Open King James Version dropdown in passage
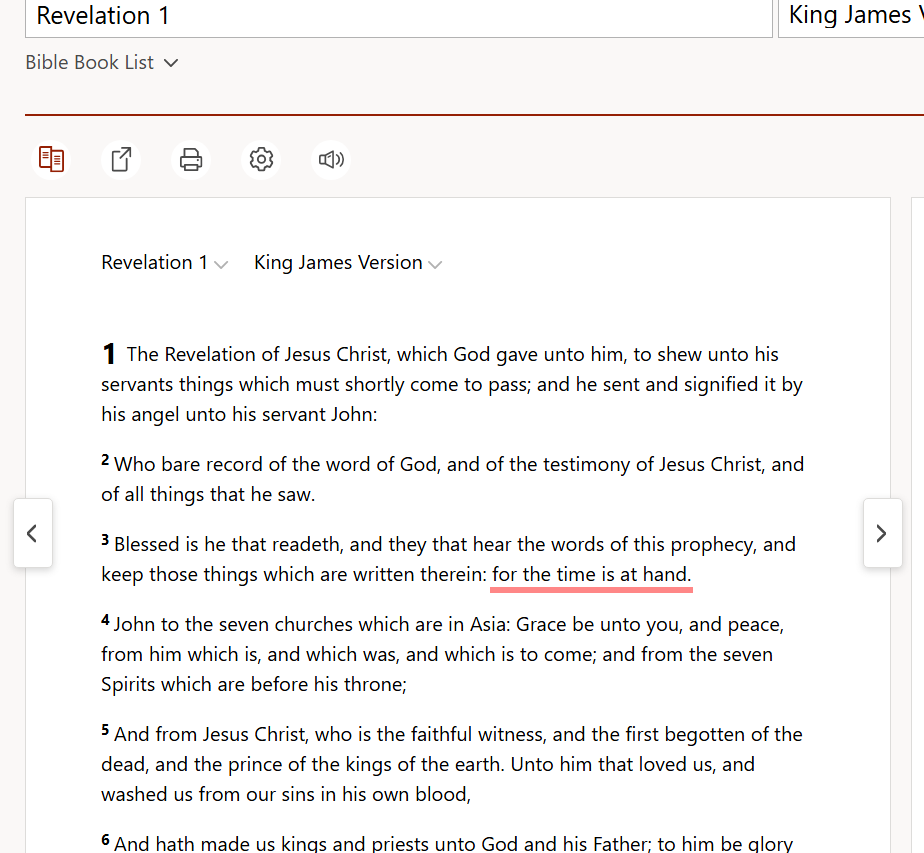924x853 pixels. click(347, 263)
